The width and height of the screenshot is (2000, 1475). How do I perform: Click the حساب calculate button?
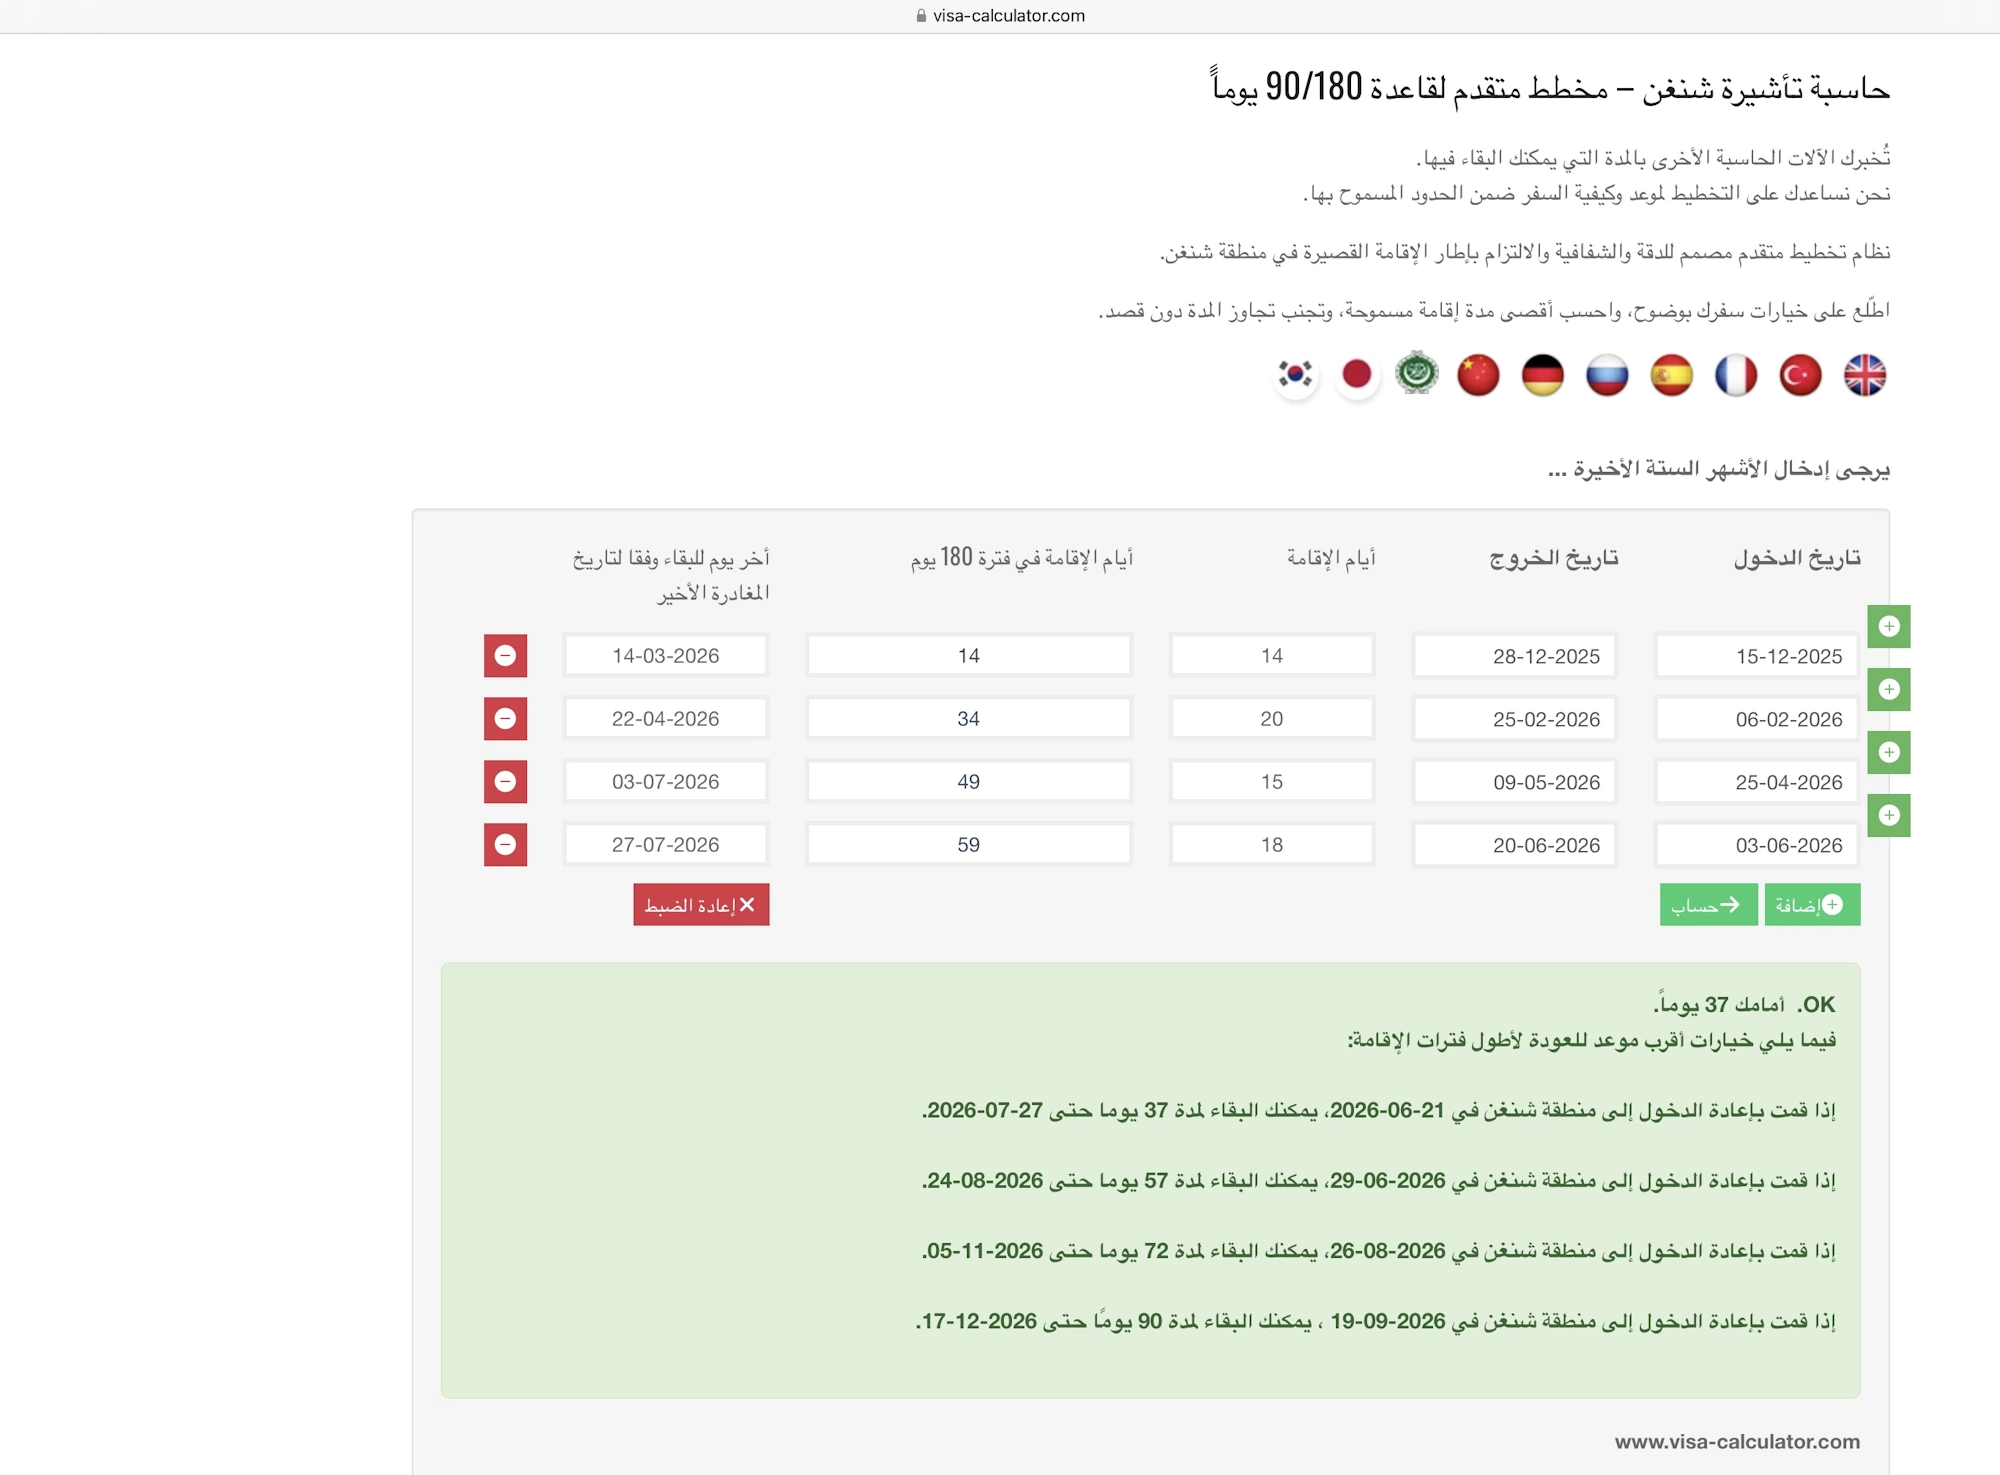pyautogui.click(x=1707, y=905)
